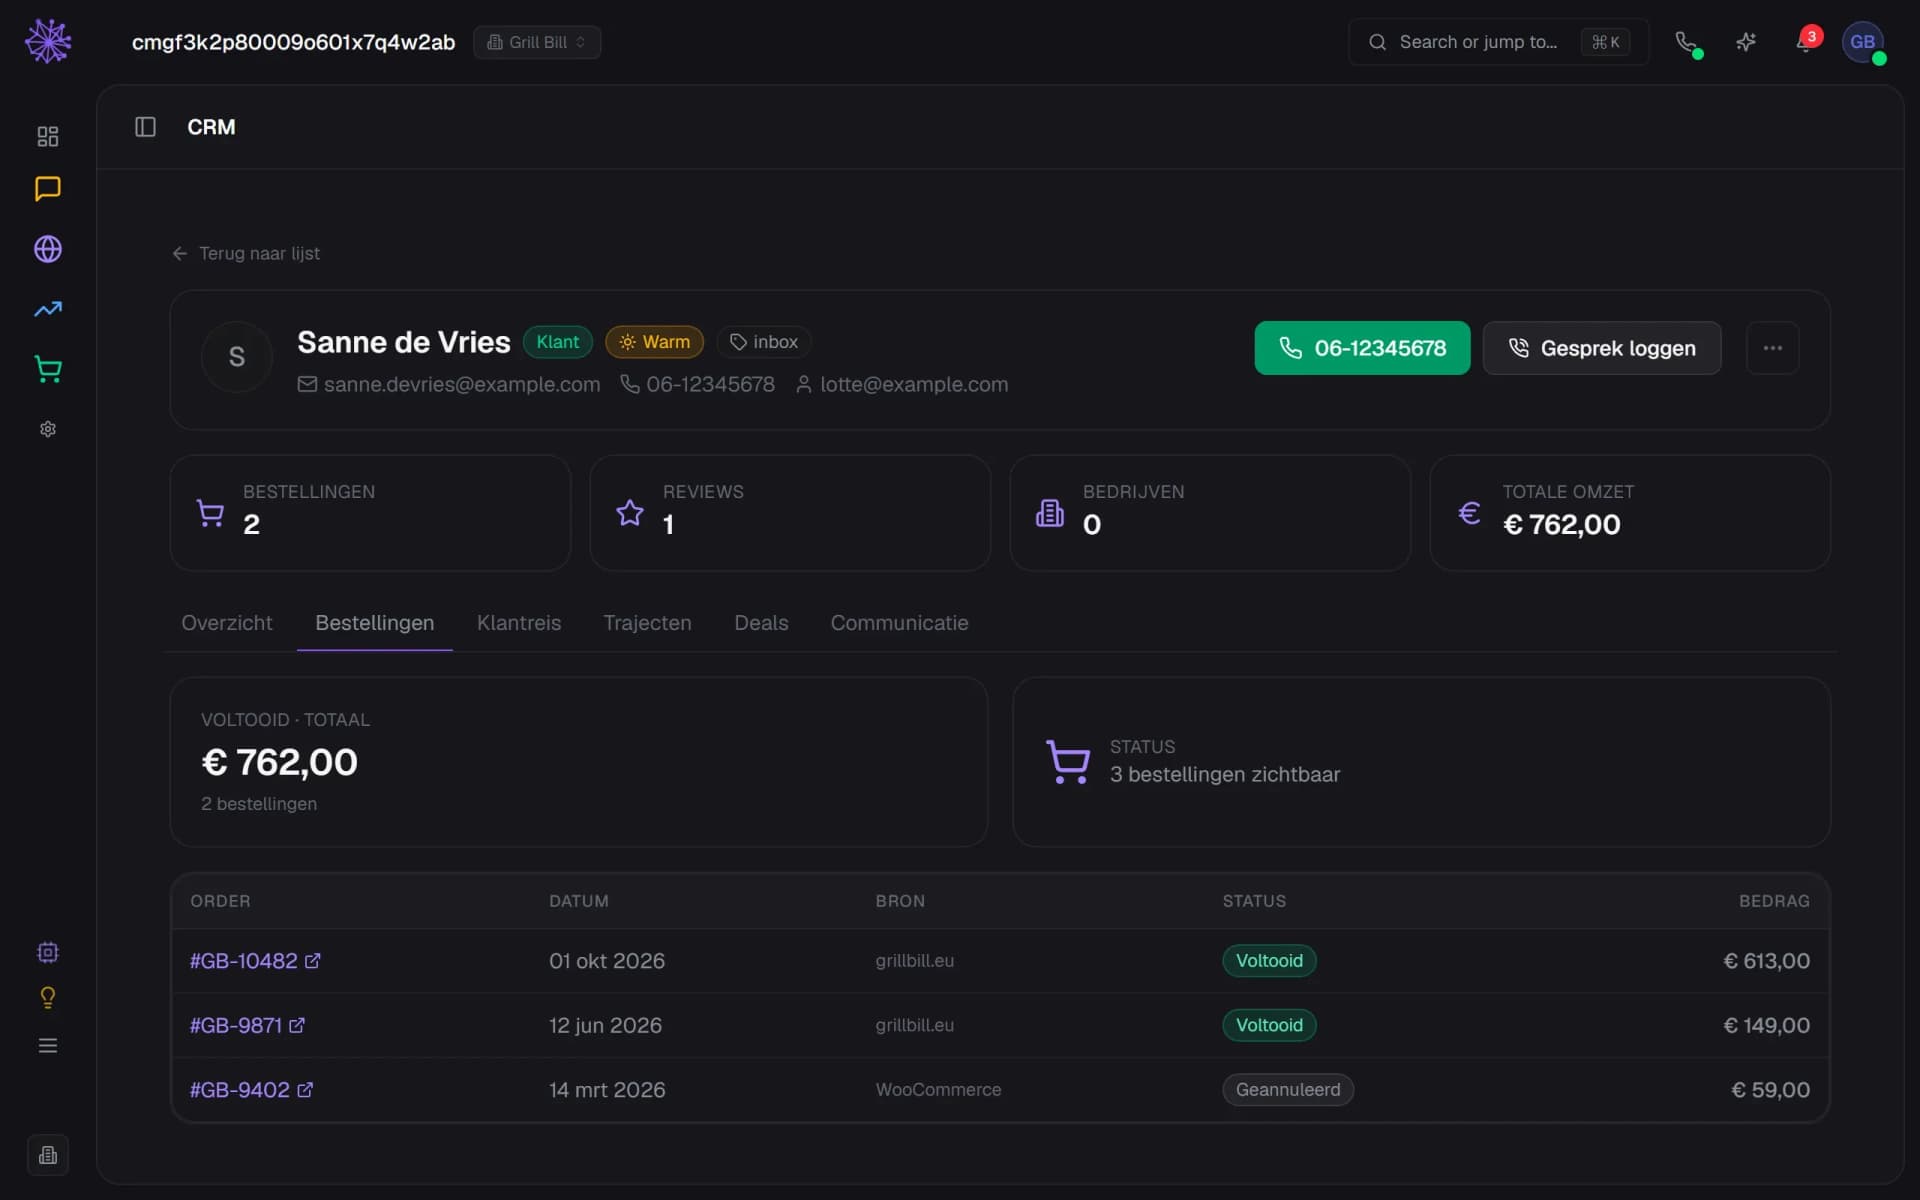The height and width of the screenshot is (1200, 1920).
Task: Open the chip processor icon in sidebar
Action: click(x=48, y=952)
